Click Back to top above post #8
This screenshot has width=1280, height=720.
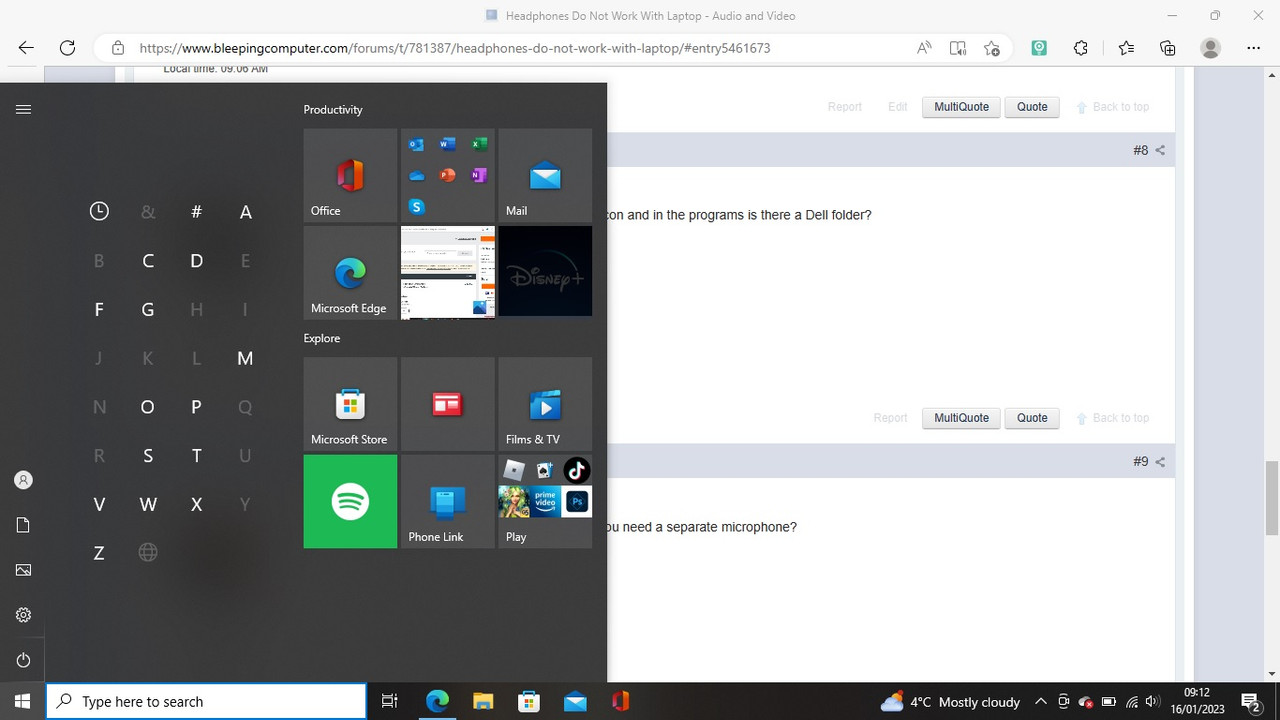point(1113,107)
